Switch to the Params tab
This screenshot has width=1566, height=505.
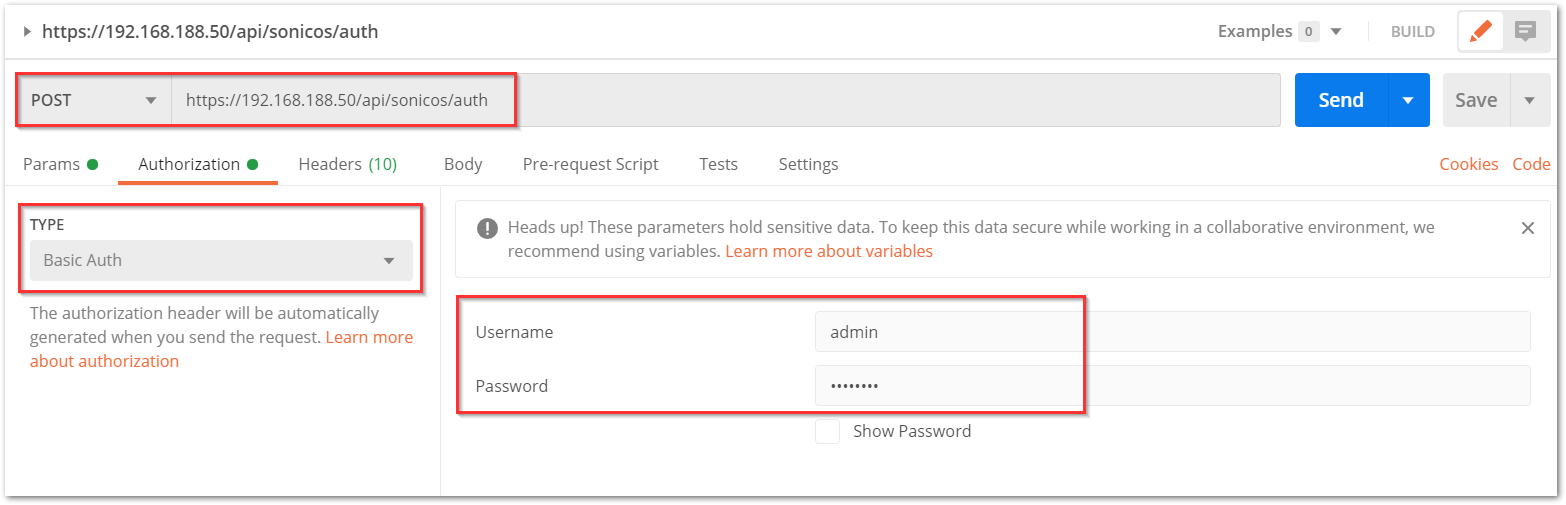point(60,164)
